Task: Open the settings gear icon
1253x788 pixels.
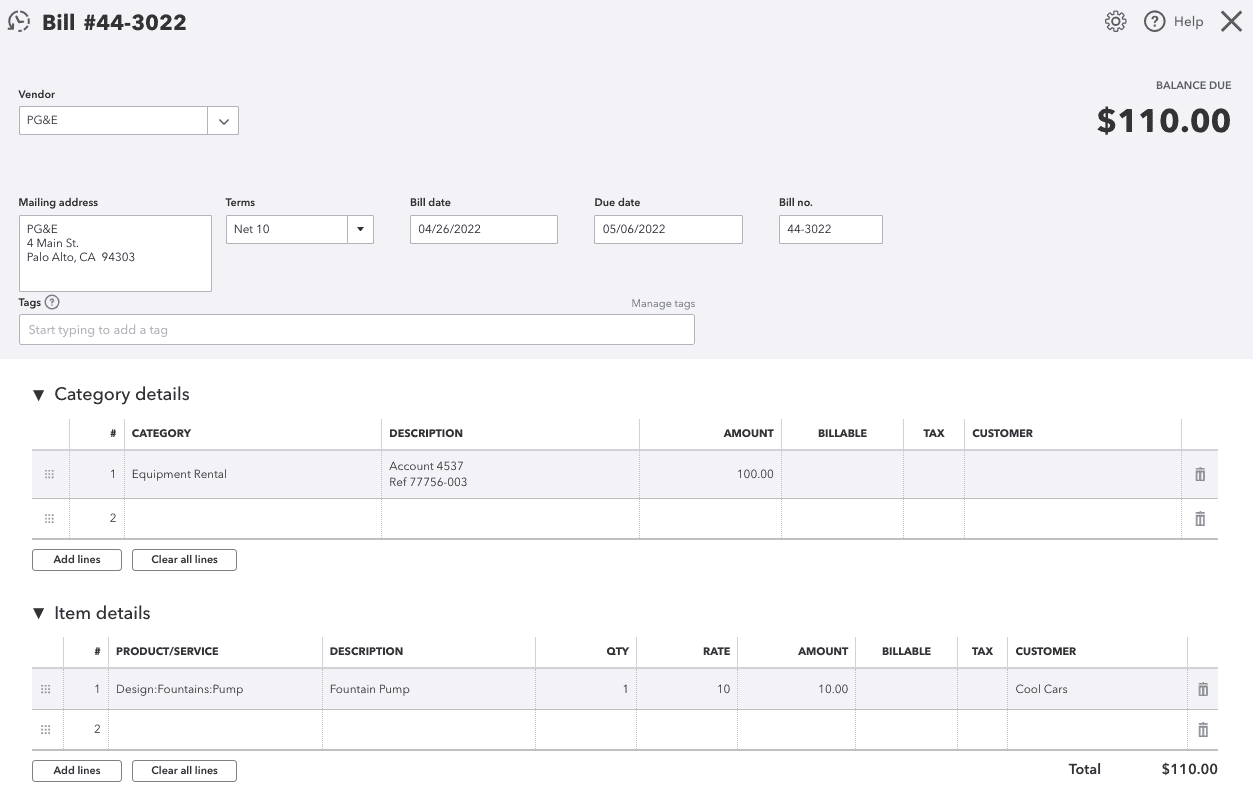Action: tap(1115, 21)
